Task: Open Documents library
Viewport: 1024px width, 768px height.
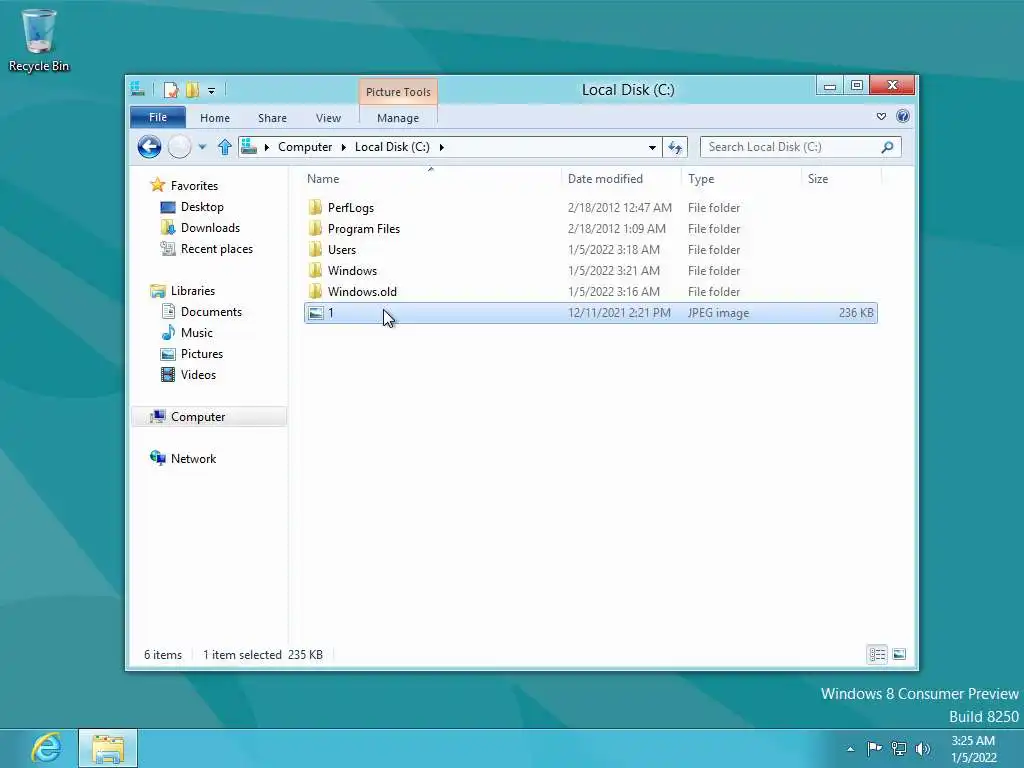Action: pyautogui.click(x=211, y=312)
